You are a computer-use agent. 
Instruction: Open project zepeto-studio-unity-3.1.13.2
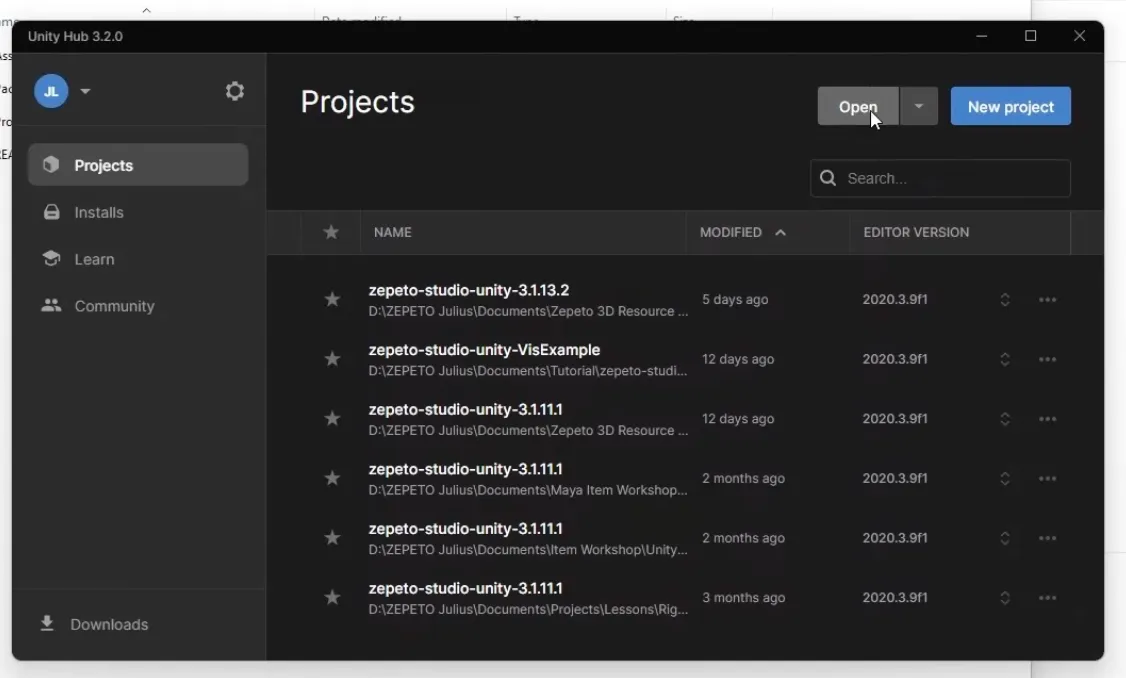(469, 290)
